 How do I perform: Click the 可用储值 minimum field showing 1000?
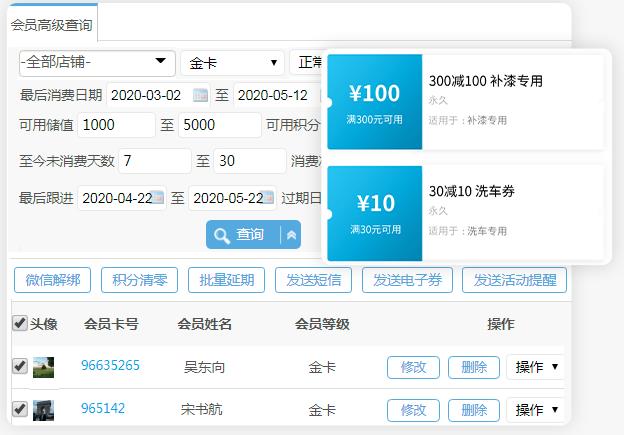[x=116, y=125]
